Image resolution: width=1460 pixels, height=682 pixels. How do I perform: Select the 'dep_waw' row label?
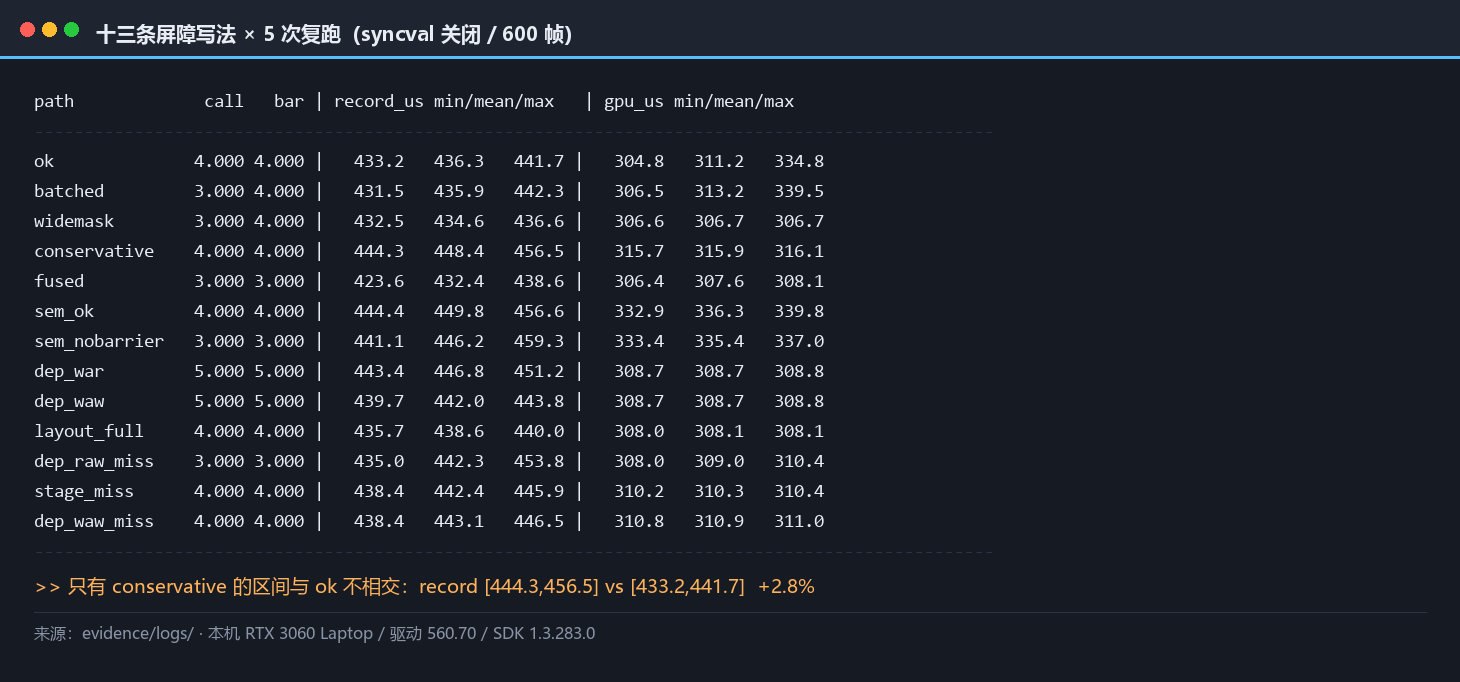point(69,401)
